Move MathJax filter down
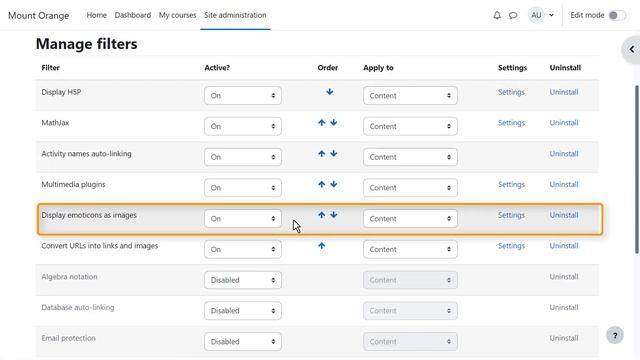Viewport: 640px width, 360px height. [x=333, y=122]
